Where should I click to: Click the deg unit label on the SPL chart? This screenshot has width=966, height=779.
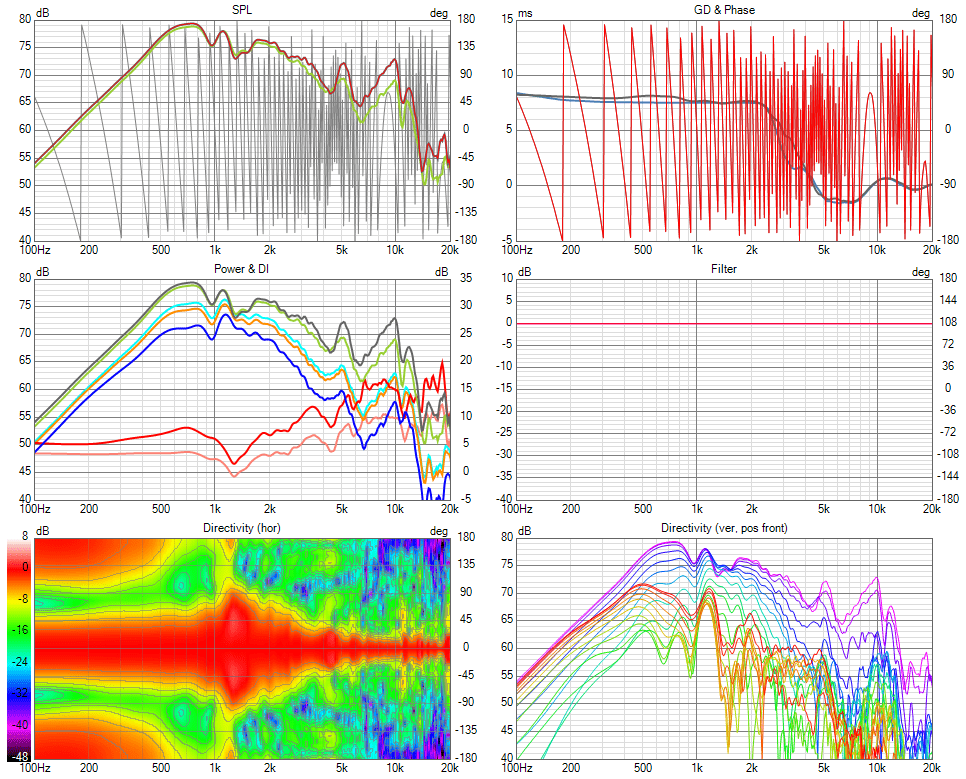pos(439,13)
